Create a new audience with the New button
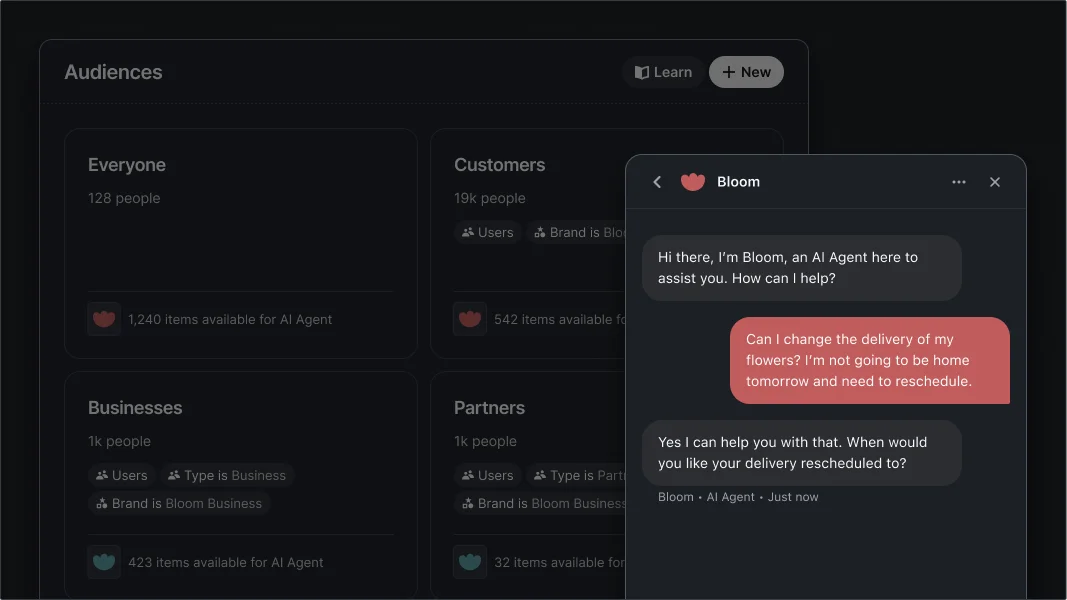 (746, 72)
